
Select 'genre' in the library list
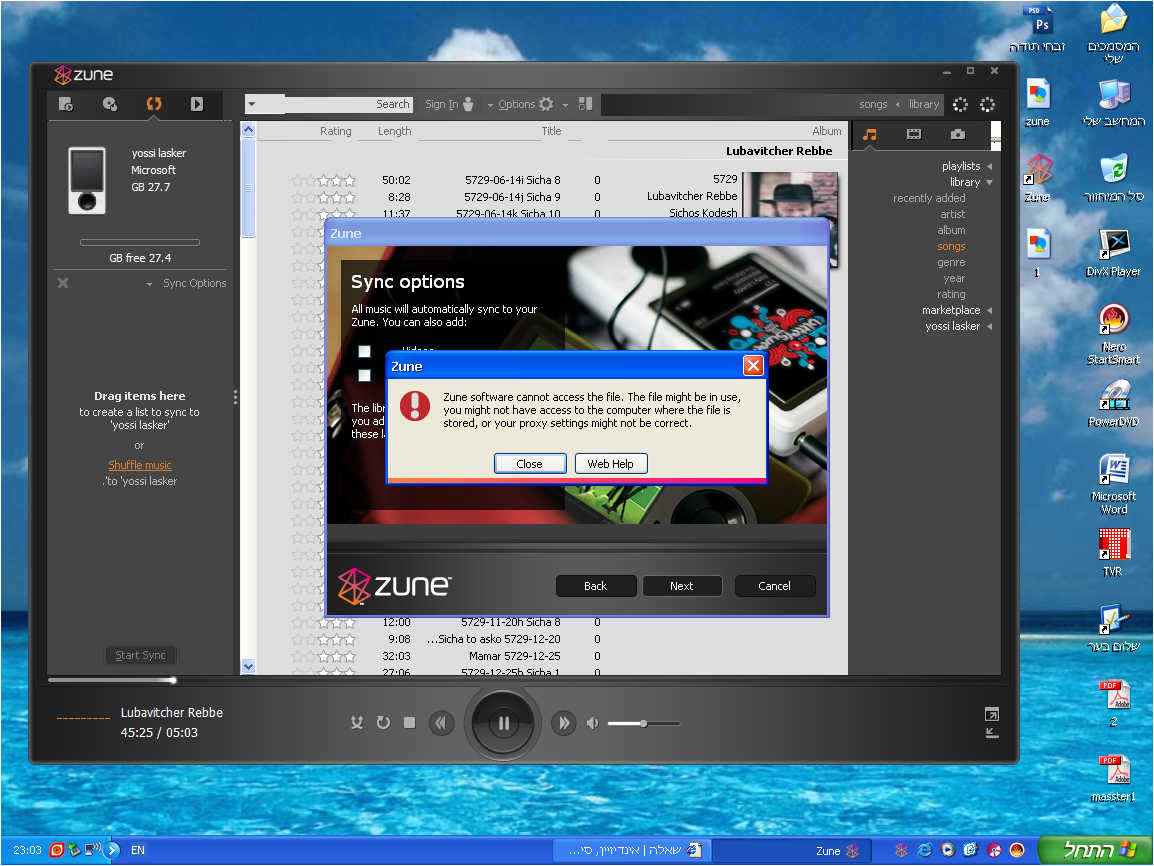951,262
